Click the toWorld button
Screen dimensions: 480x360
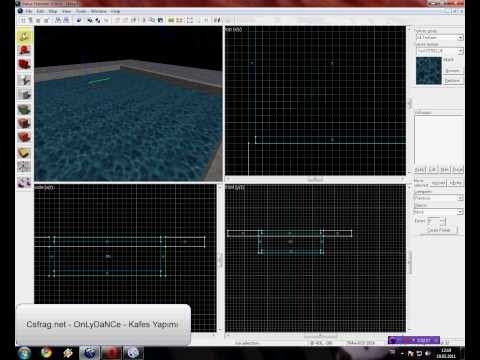click(x=439, y=183)
